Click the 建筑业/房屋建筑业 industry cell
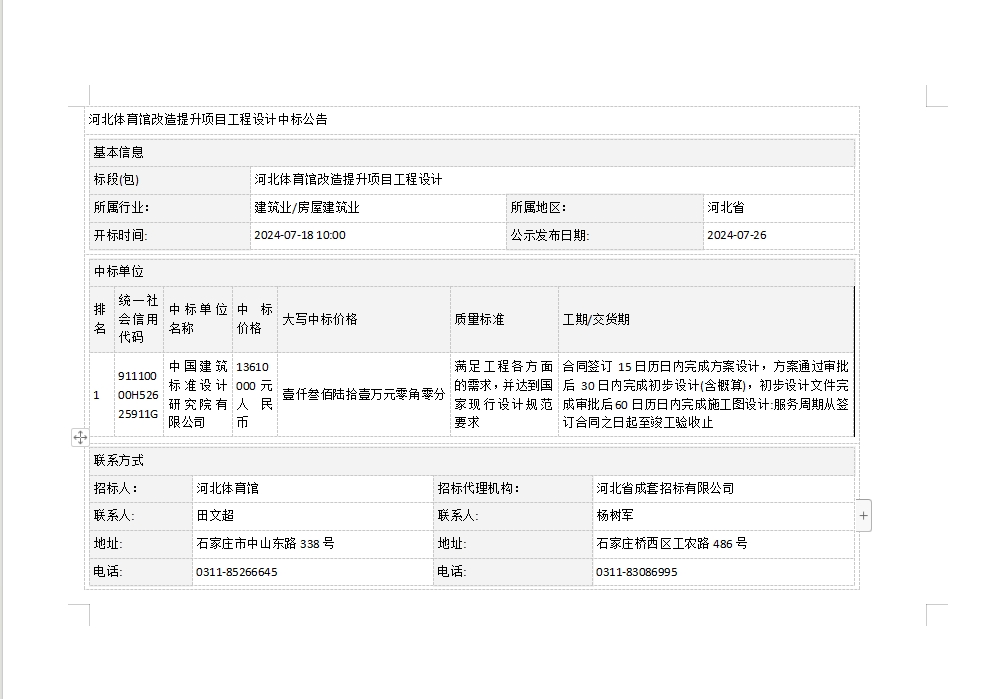Screen dimensions: 1006x699 (x=307, y=208)
